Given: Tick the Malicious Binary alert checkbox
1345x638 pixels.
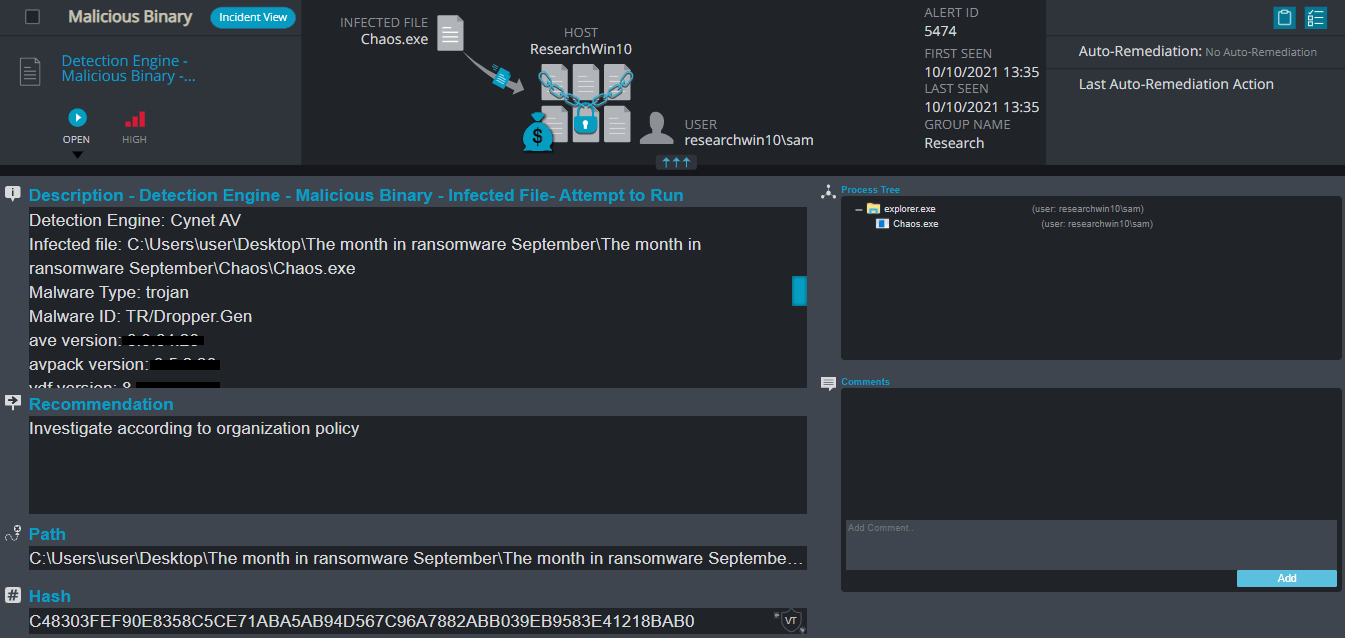Looking at the screenshot, I should coord(33,17).
